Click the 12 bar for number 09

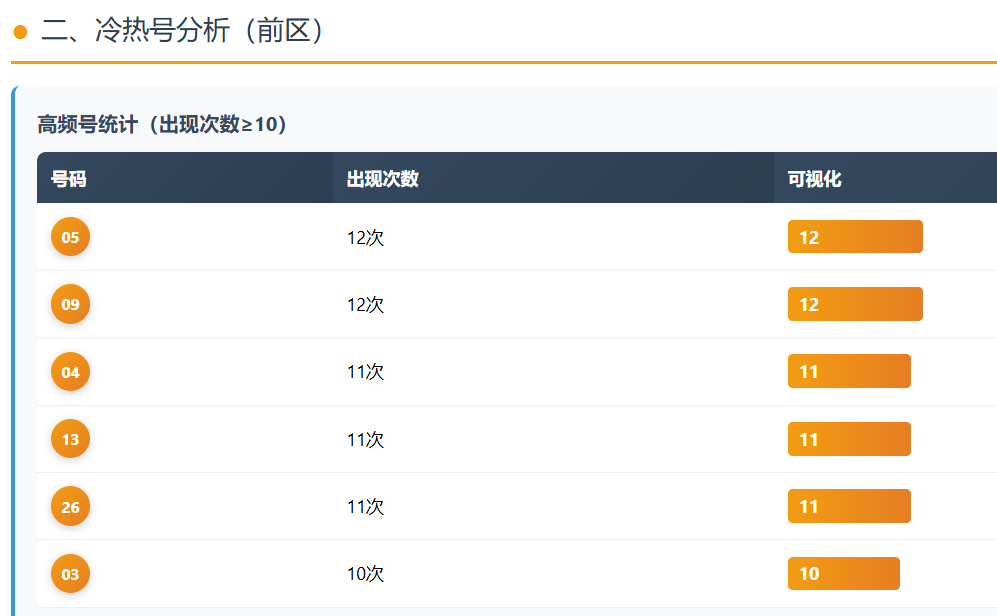click(x=855, y=304)
